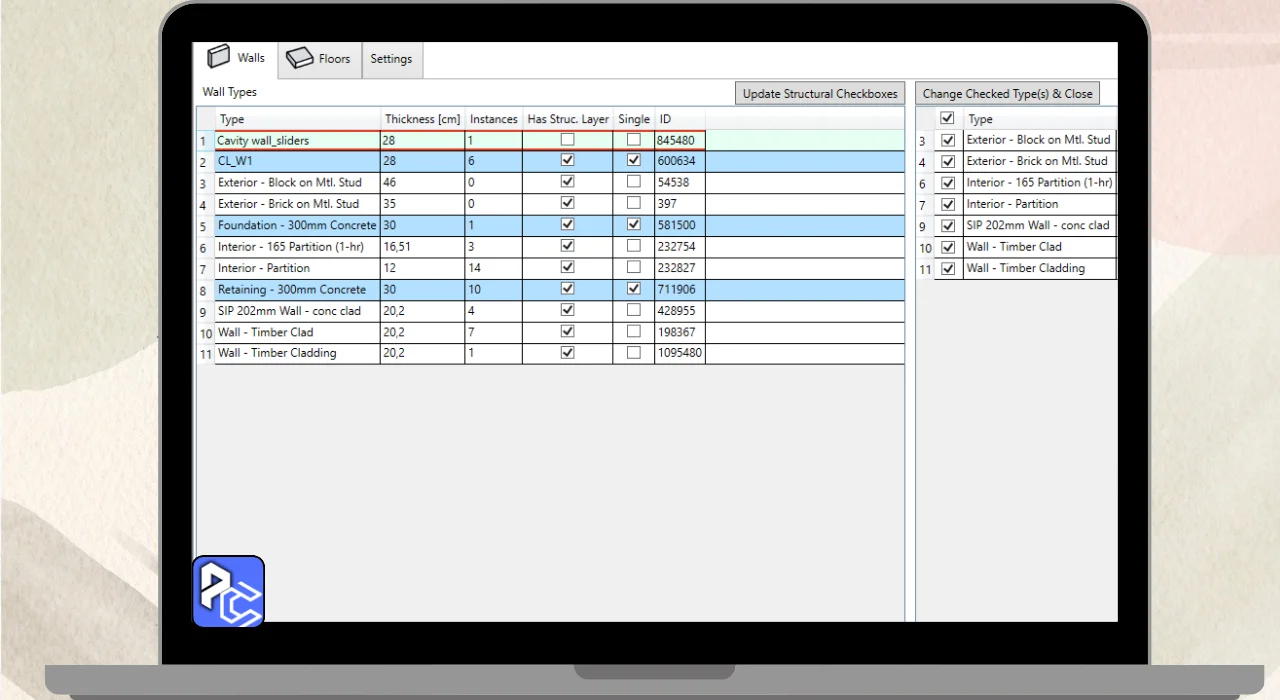Select Wall - Timber Cladding in left table
The height and width of the screenshot is (700, 1280).
tap(298, 353)
